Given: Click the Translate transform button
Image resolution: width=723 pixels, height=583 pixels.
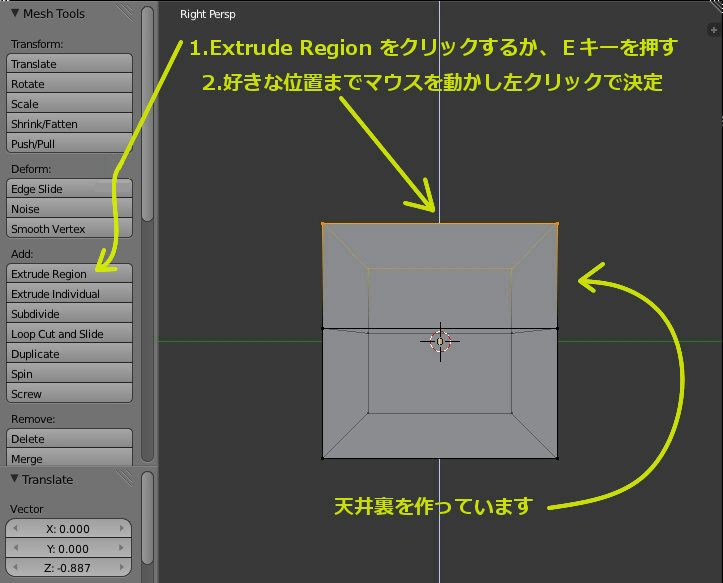Looking at the screenshot, I should 69,64.
